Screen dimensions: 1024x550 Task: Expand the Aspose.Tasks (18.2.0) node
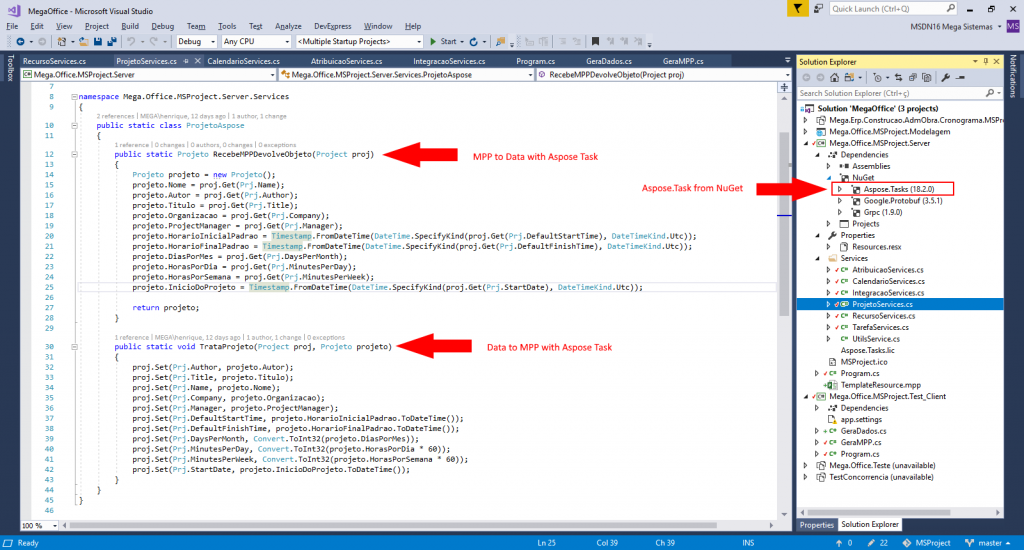coord(840,189)
